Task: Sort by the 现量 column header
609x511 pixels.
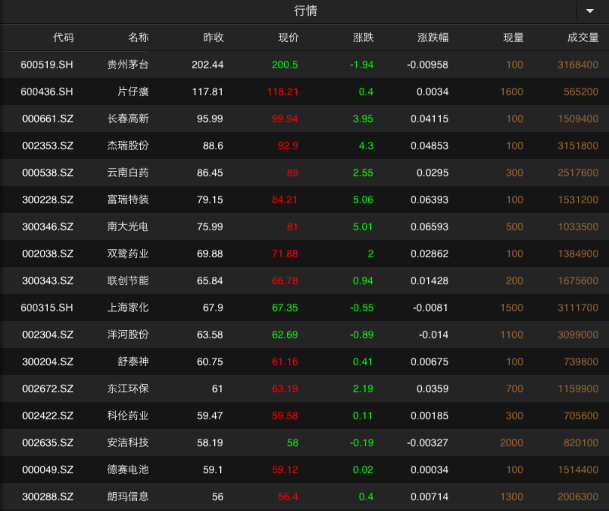Action: [x=513, y=38]
